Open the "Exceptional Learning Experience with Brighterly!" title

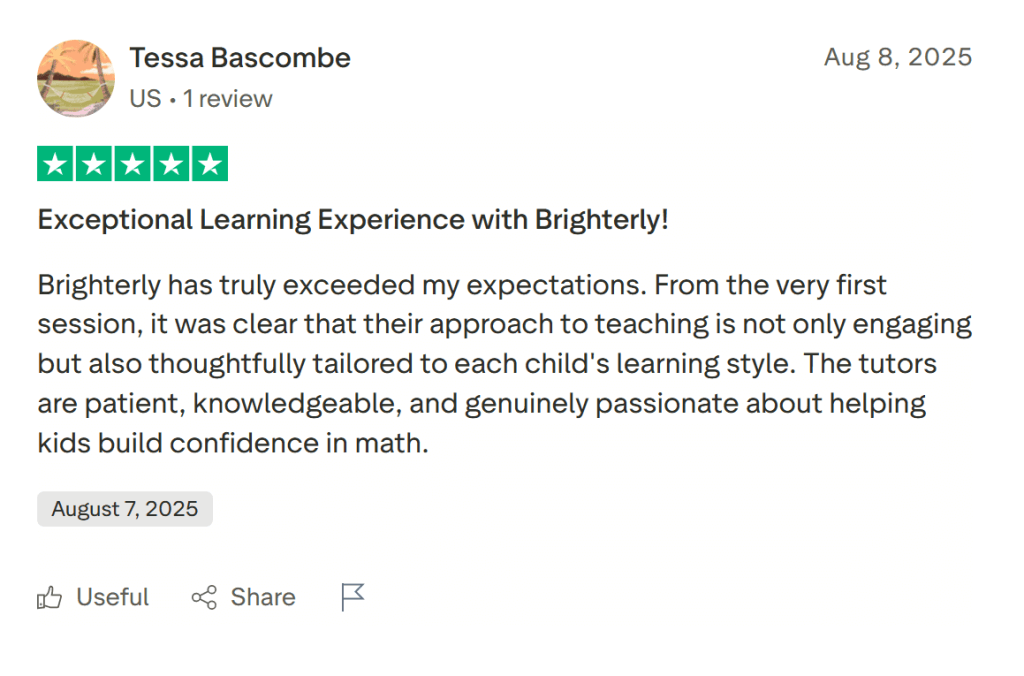(x=352, y=220)
